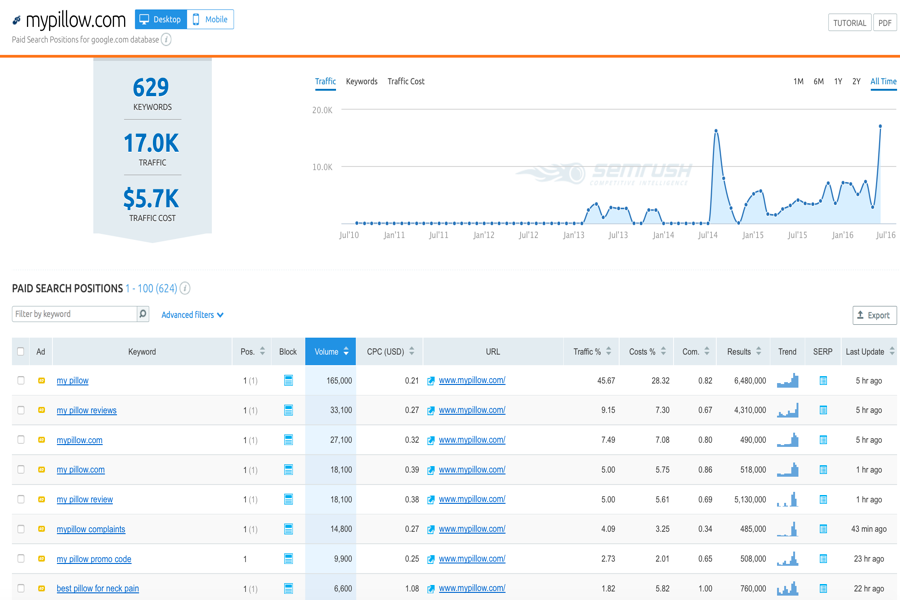Click trend chart for 'mypillow.com' keyword row

(x=788, y=440)
